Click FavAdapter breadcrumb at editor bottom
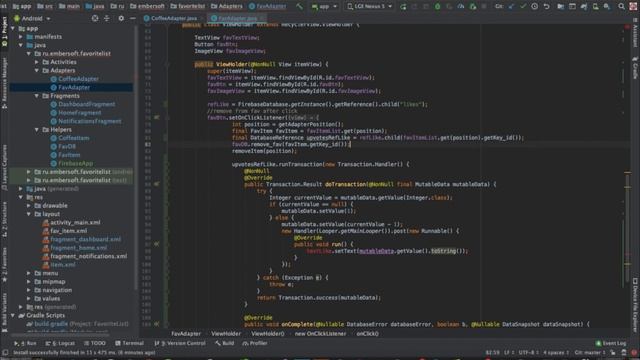 click(186, 334)
